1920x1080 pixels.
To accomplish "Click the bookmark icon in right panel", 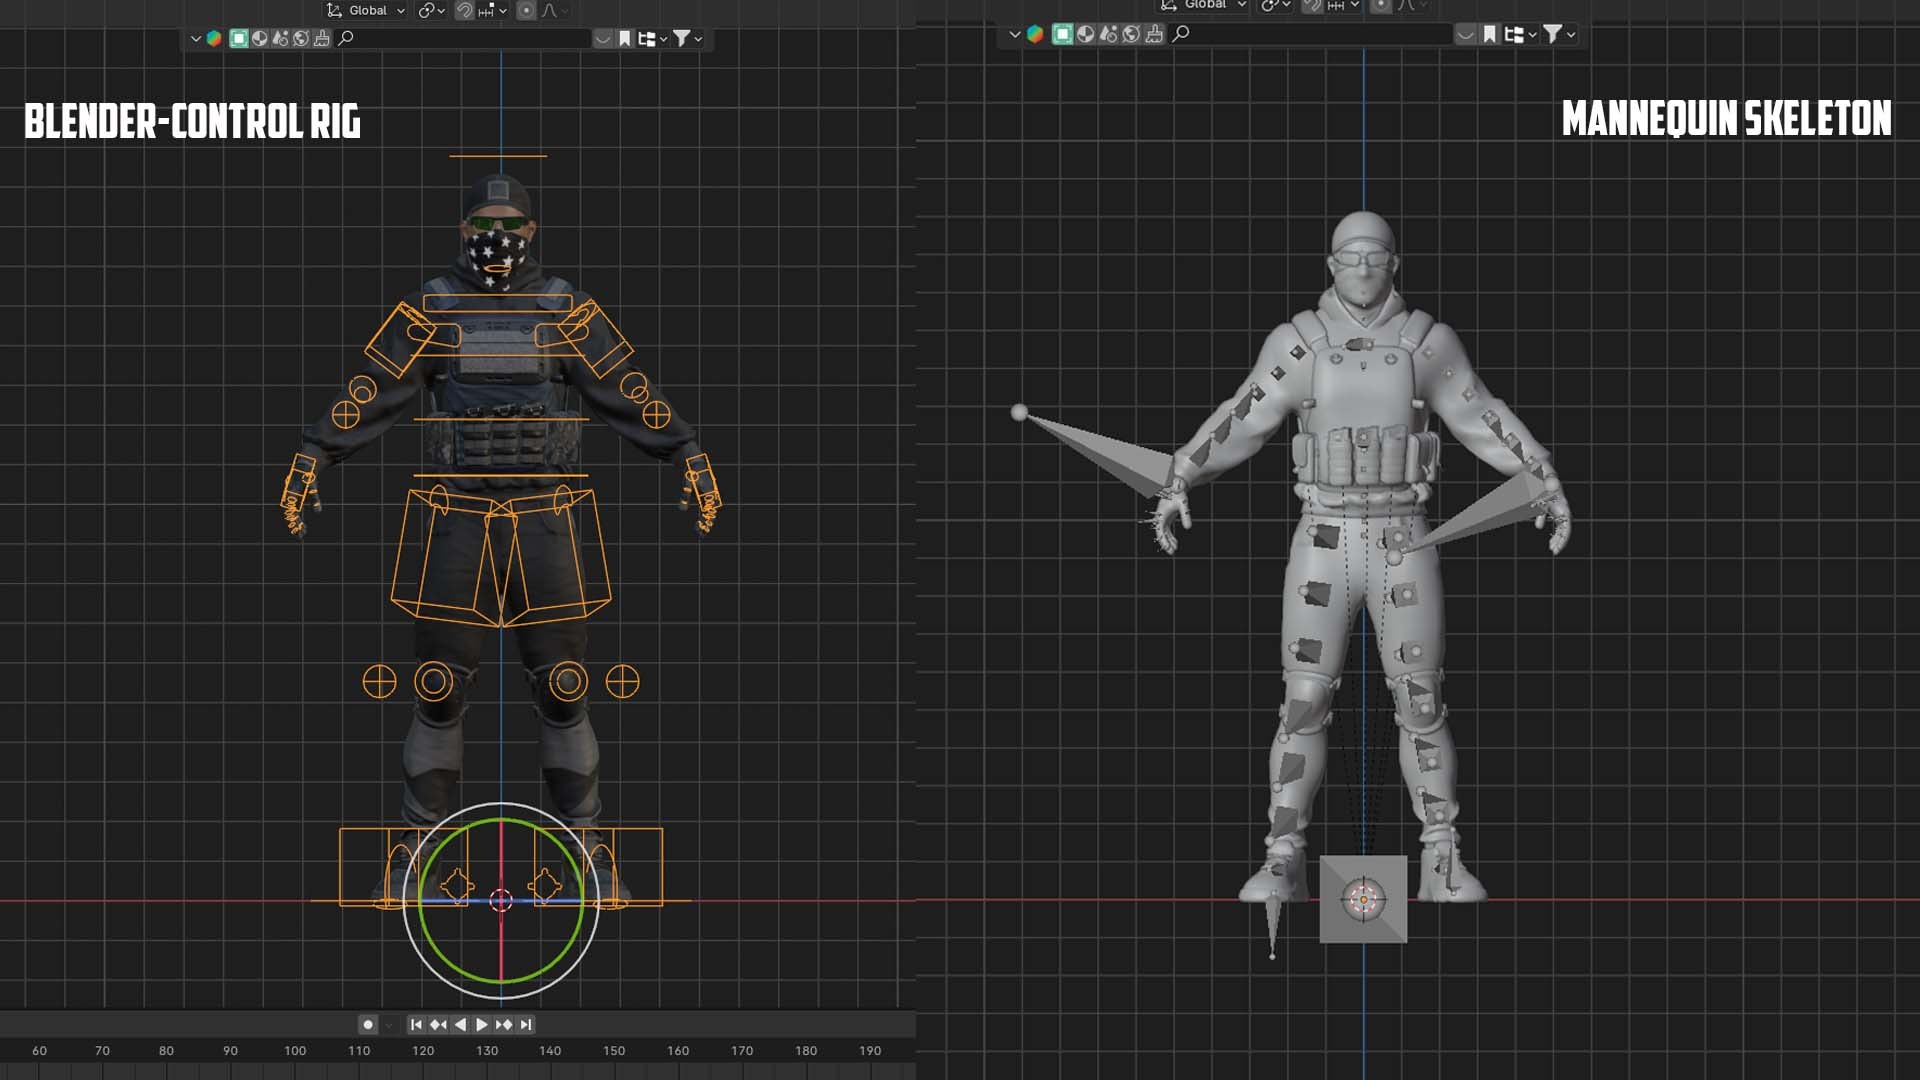I will click(x=1490, y=34).
